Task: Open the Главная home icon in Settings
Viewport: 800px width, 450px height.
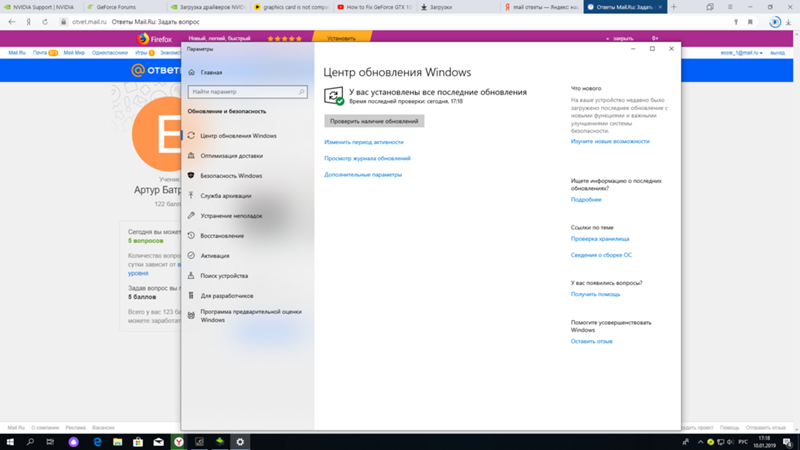Action: [x=191, y=72]
